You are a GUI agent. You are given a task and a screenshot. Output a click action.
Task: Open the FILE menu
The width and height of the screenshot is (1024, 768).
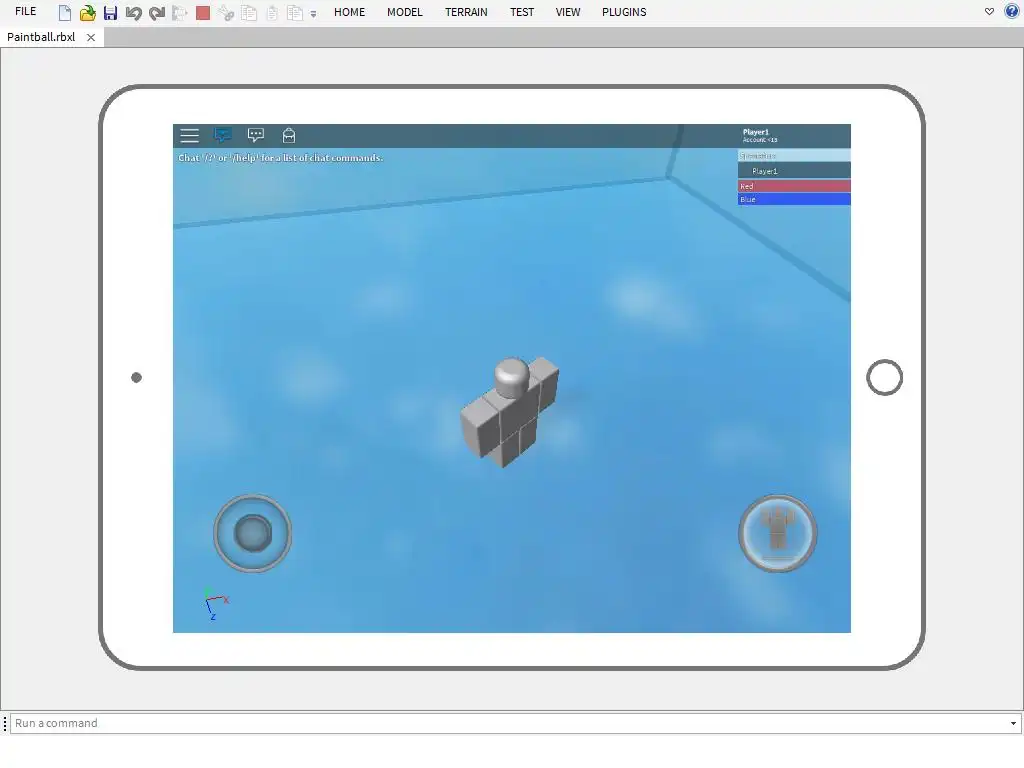(25, 11)
